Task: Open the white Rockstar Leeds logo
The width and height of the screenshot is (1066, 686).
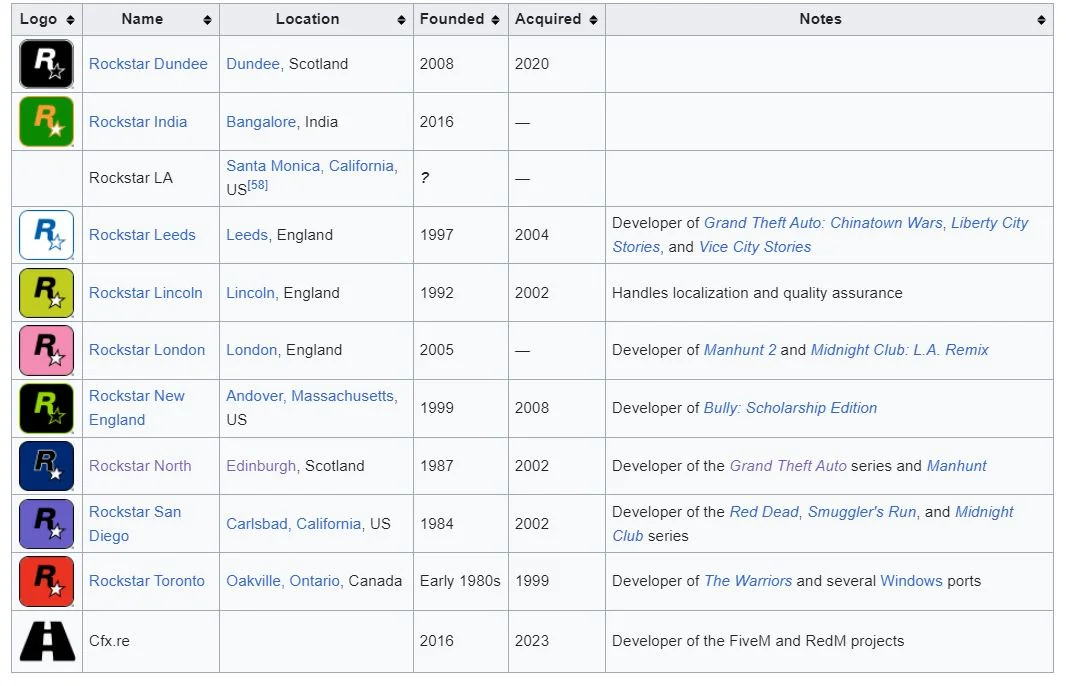Action: [x=46, y=235]
